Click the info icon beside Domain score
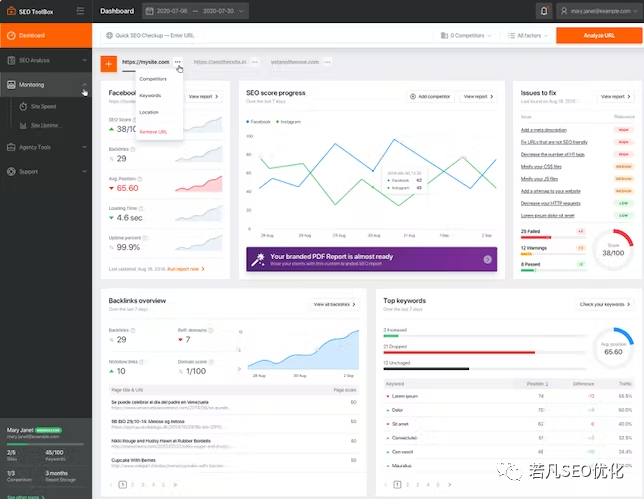The image size is (644, 499). 211,362
